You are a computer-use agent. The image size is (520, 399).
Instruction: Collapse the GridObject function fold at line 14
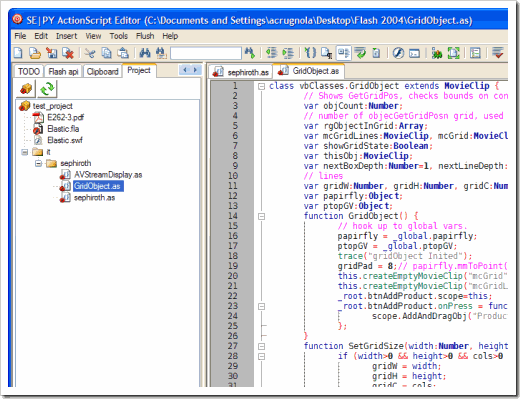[262, 216]
